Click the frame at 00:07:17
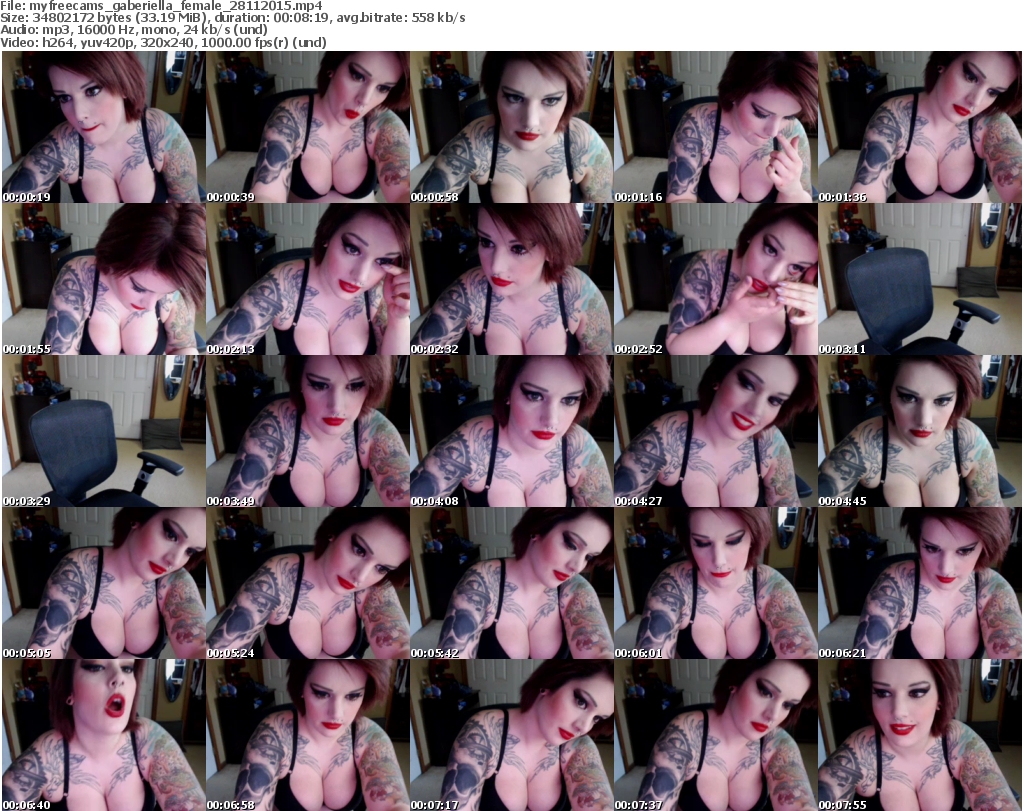 (x=511, y=735)
